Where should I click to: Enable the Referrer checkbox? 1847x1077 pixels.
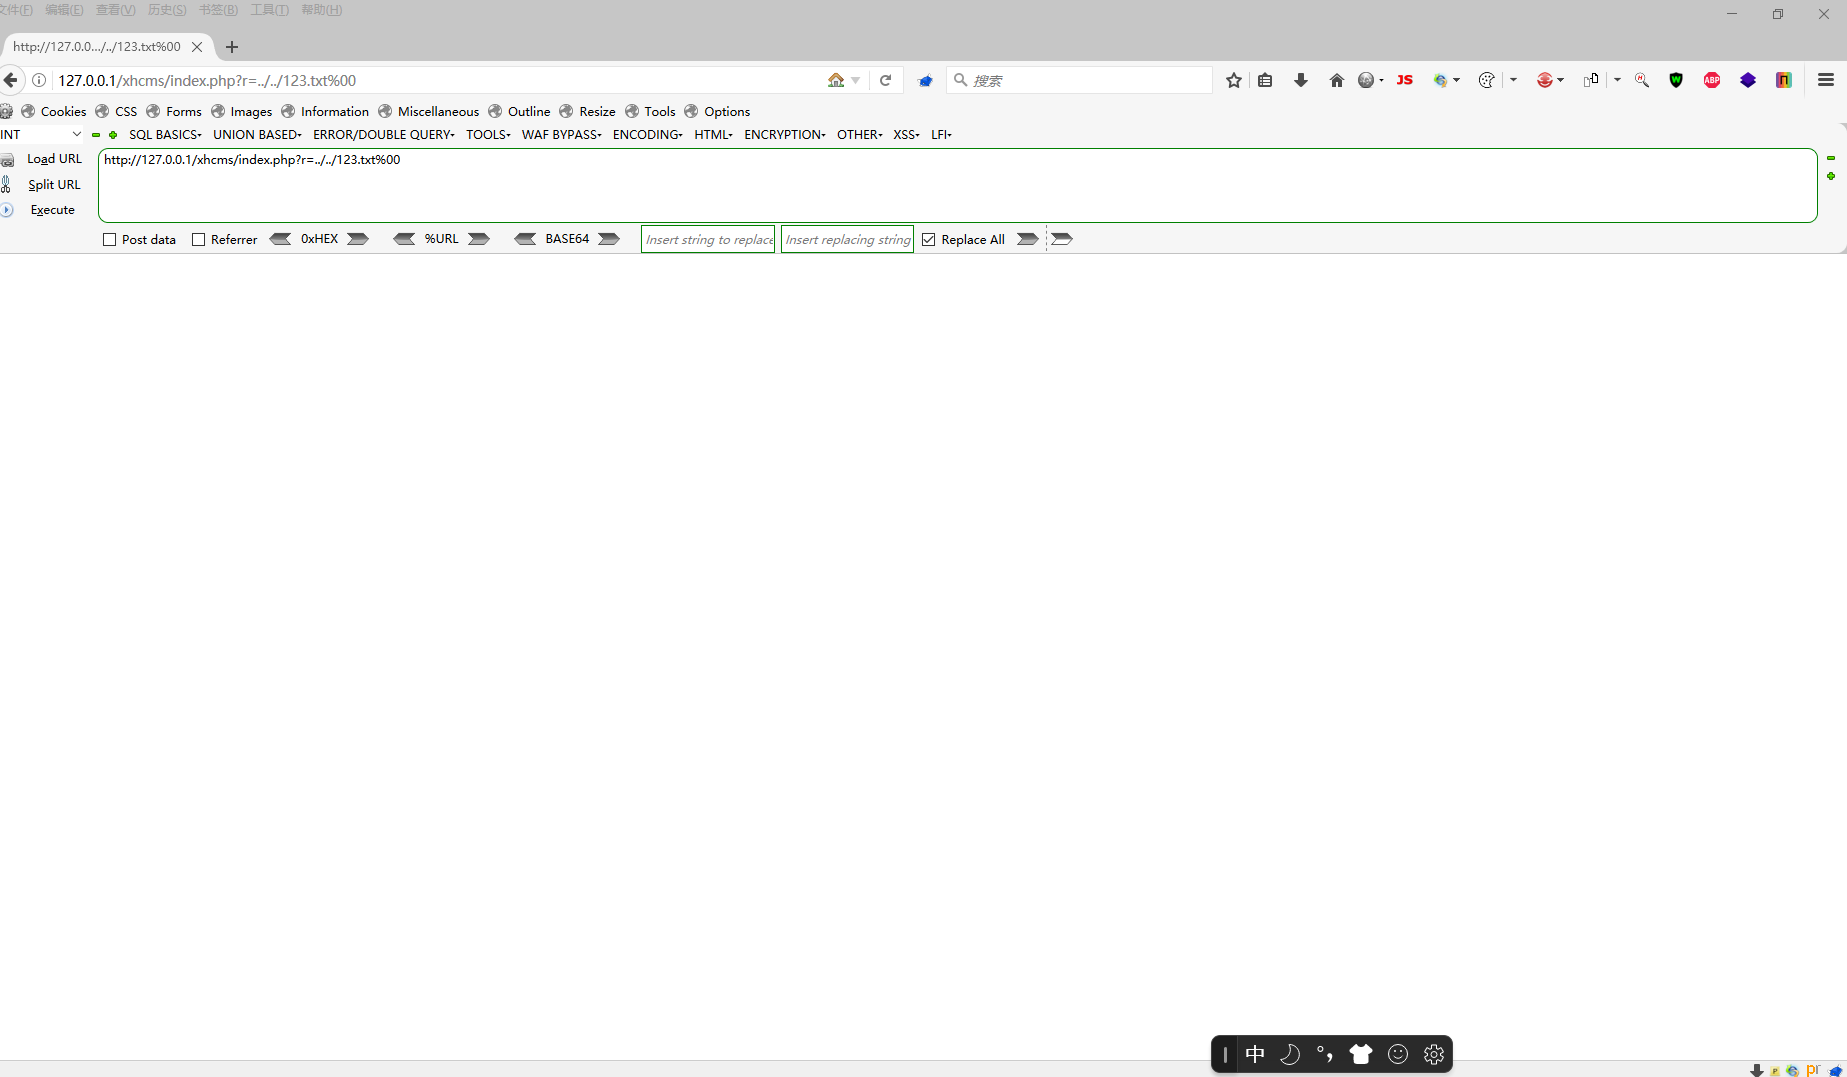(x=198, y=239)
